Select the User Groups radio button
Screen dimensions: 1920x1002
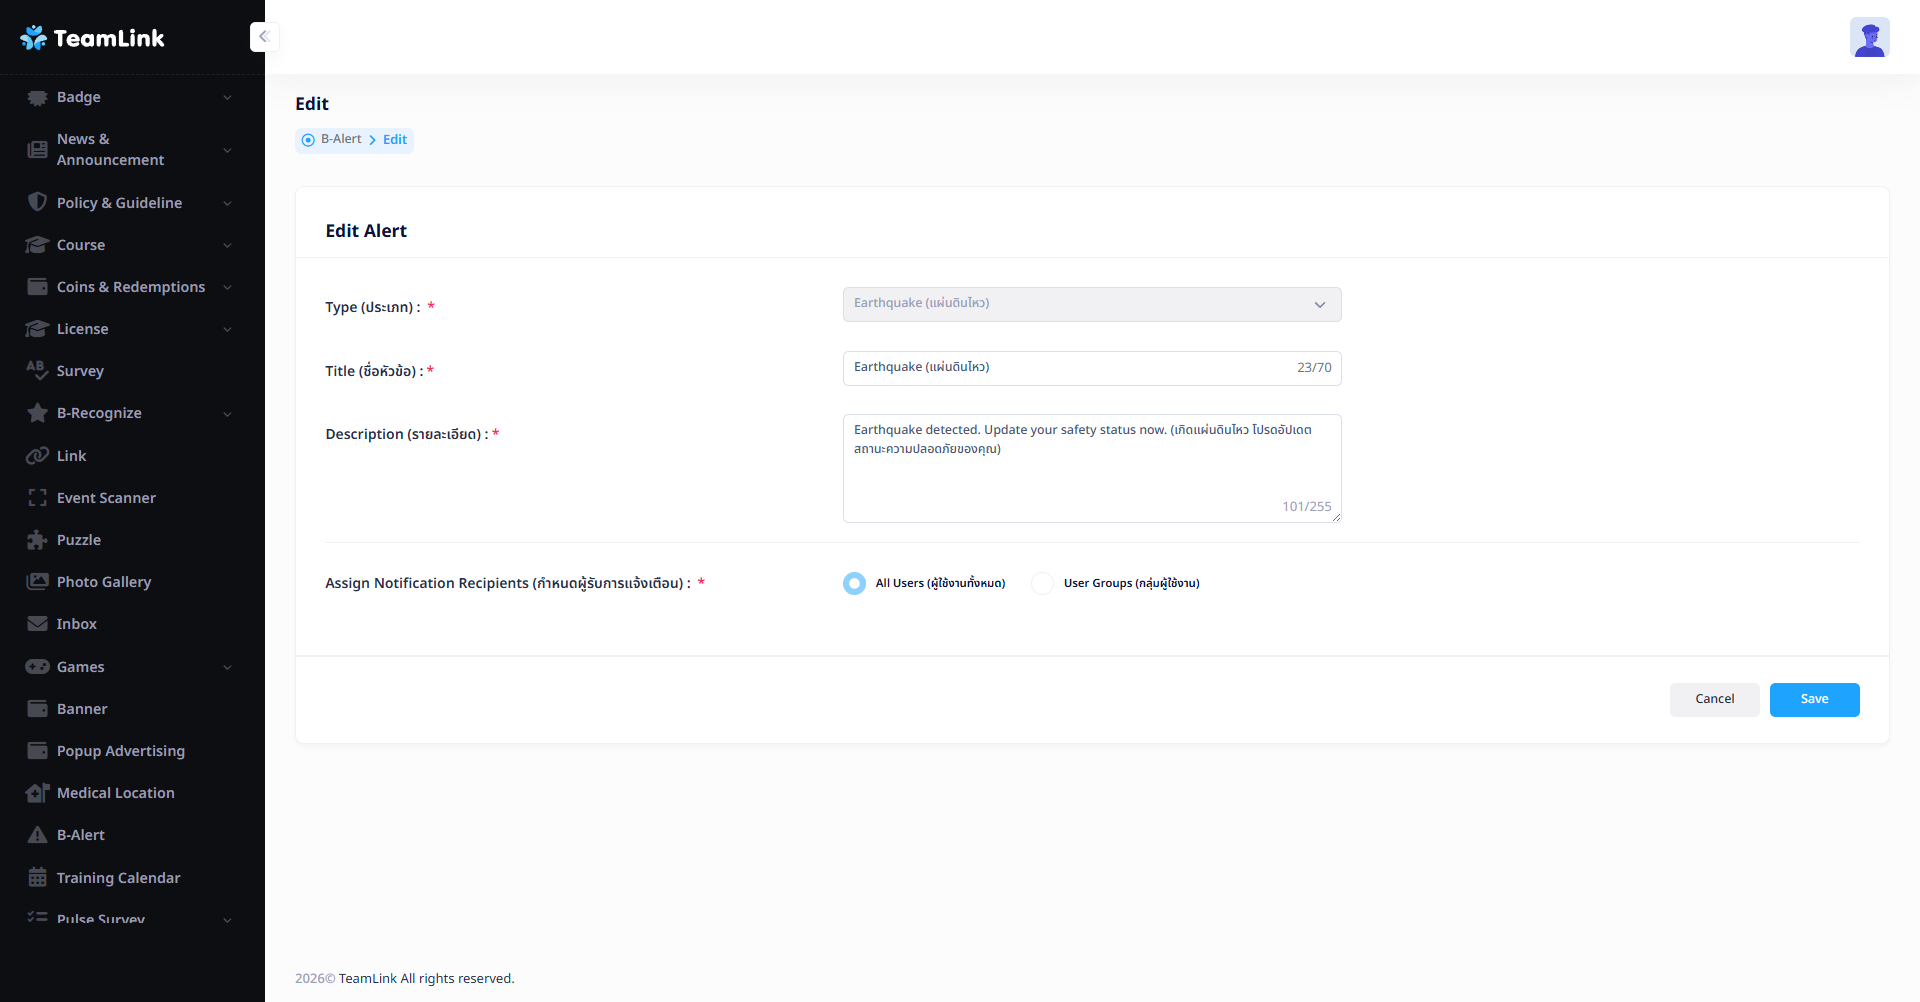(1042, 583)
